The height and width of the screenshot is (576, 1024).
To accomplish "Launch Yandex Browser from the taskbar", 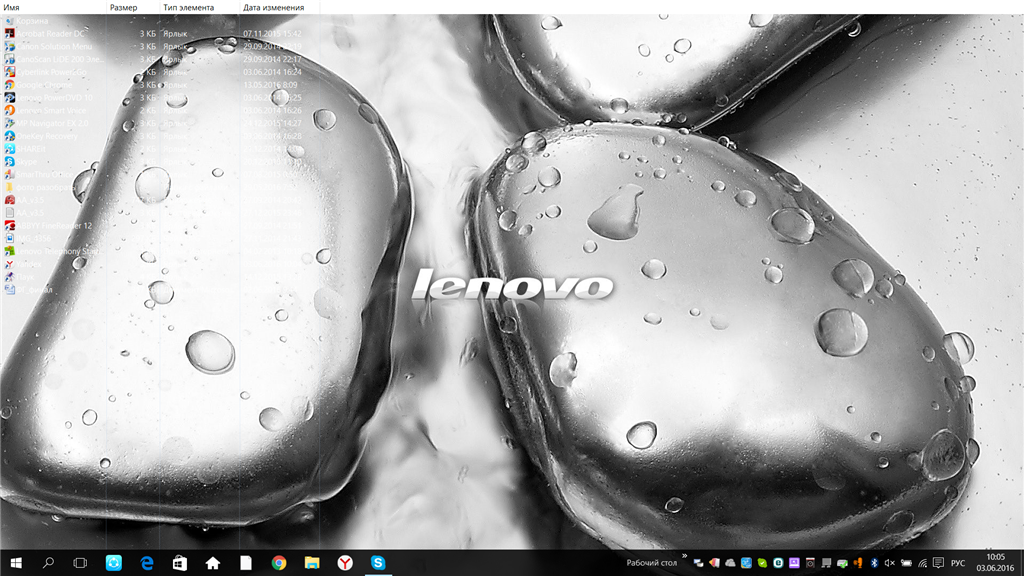I will tap(345, 563).
